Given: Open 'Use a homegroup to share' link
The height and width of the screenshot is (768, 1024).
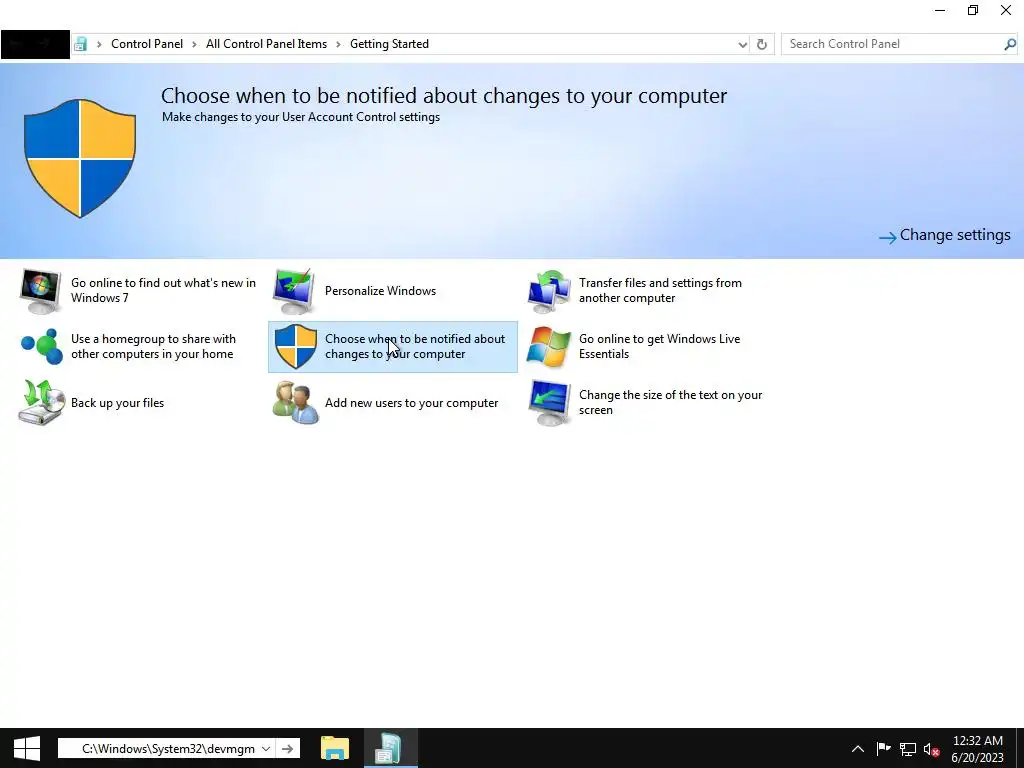Looking at the screenshot, I should pos(153,347).
